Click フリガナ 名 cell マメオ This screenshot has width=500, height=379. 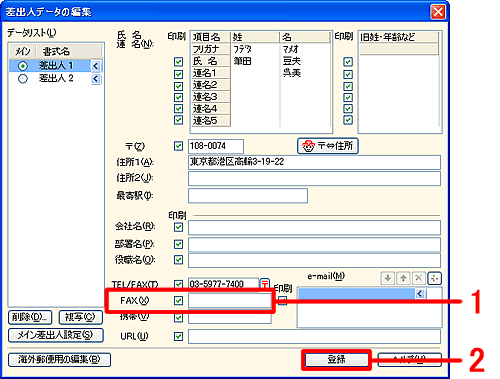click(x=305, y=49)
